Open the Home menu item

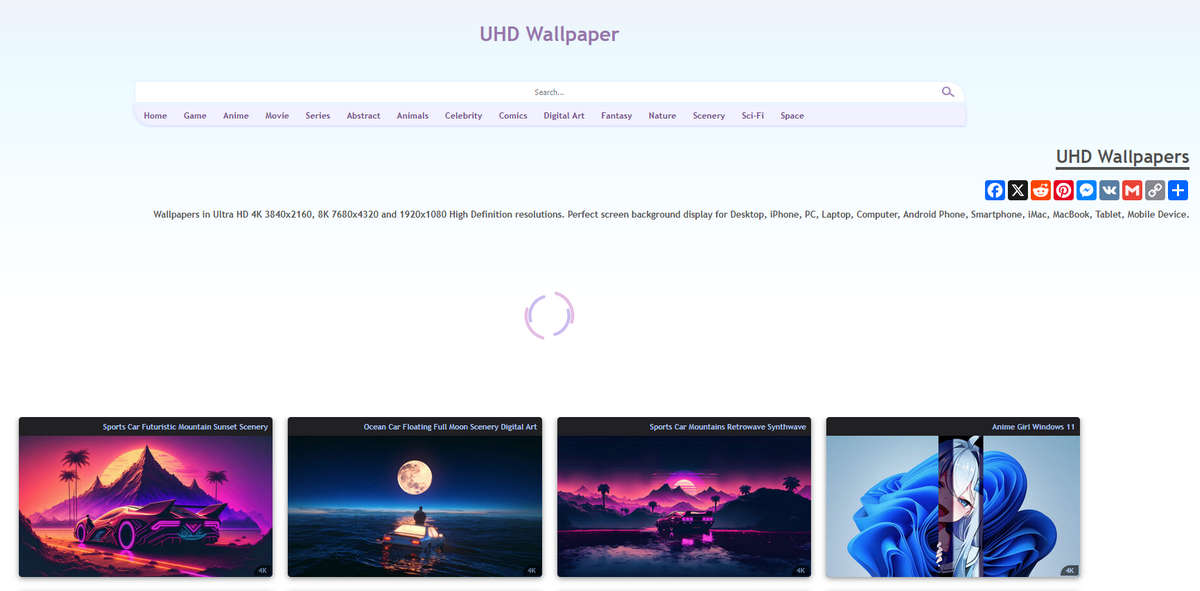tap(155, 116)
